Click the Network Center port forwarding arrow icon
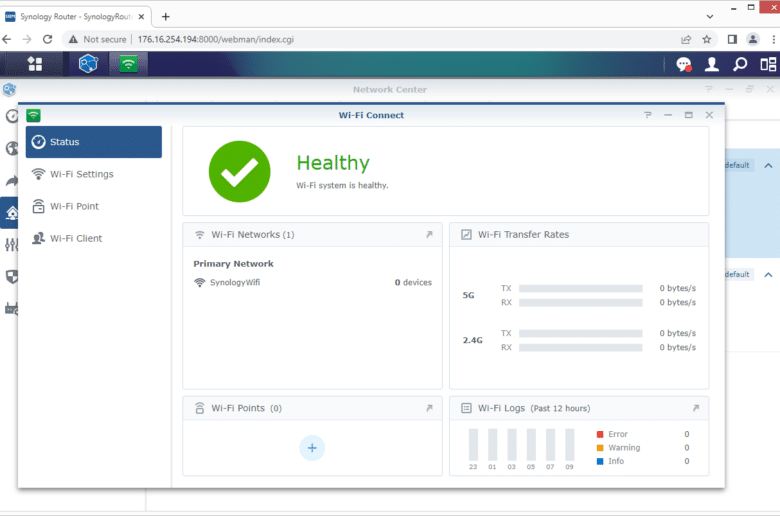The width and height of the screenshot is (780, 516). tap(12, 181)
